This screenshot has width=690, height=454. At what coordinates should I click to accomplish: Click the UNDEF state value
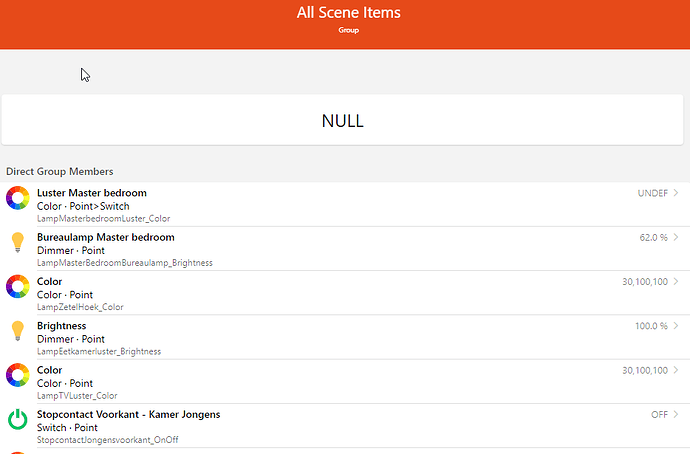click(653, 193)
